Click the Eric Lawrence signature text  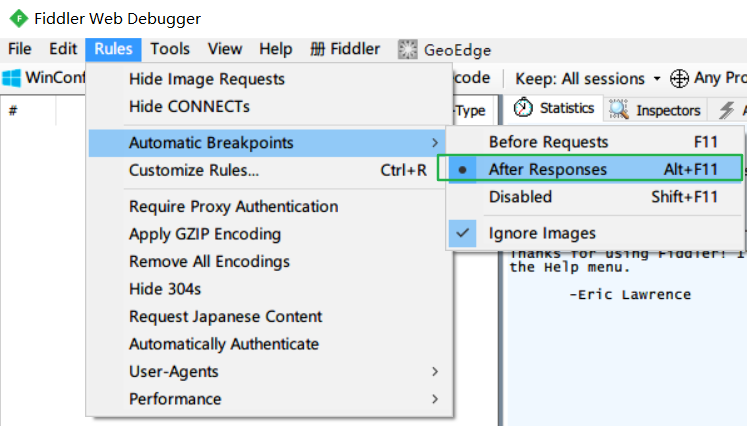tap(630, 295)
